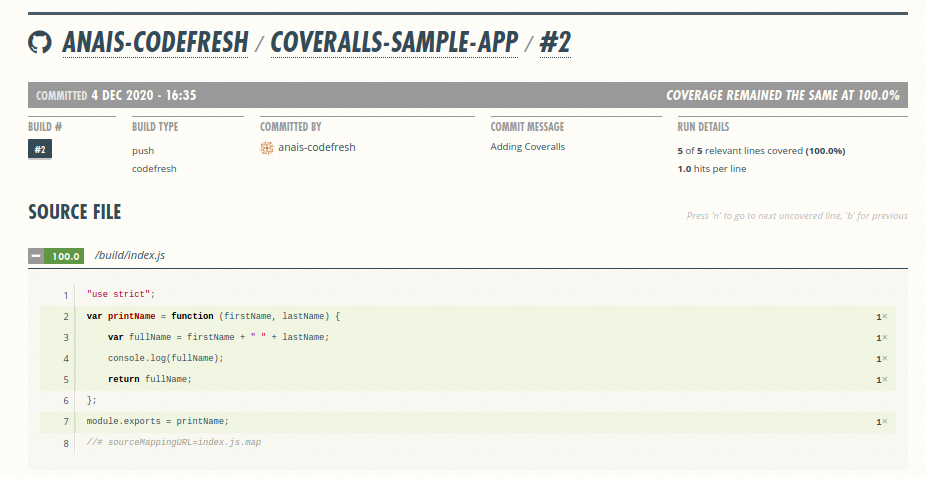Click the green 100.0 coverage badge

66,256
